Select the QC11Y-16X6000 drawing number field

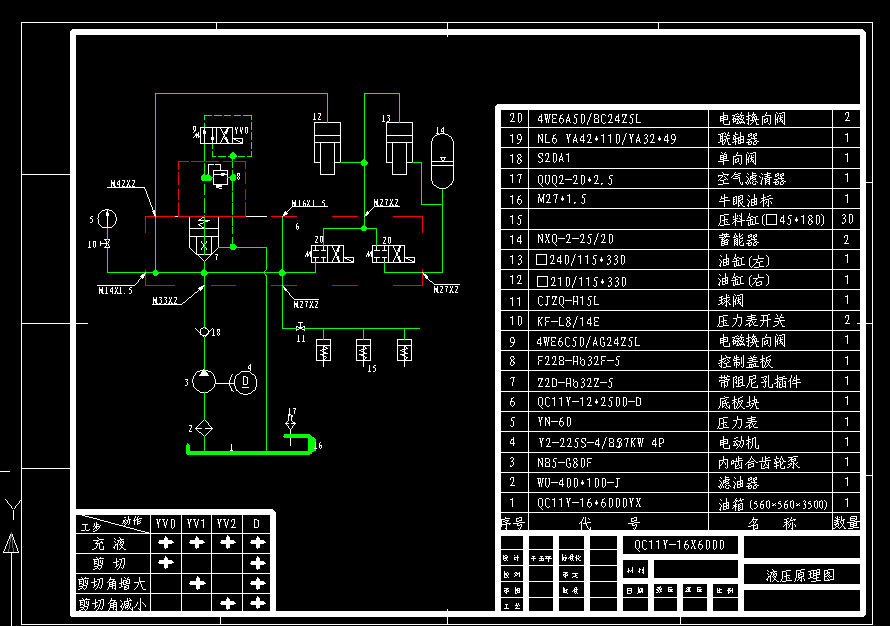tap(680, 545)
